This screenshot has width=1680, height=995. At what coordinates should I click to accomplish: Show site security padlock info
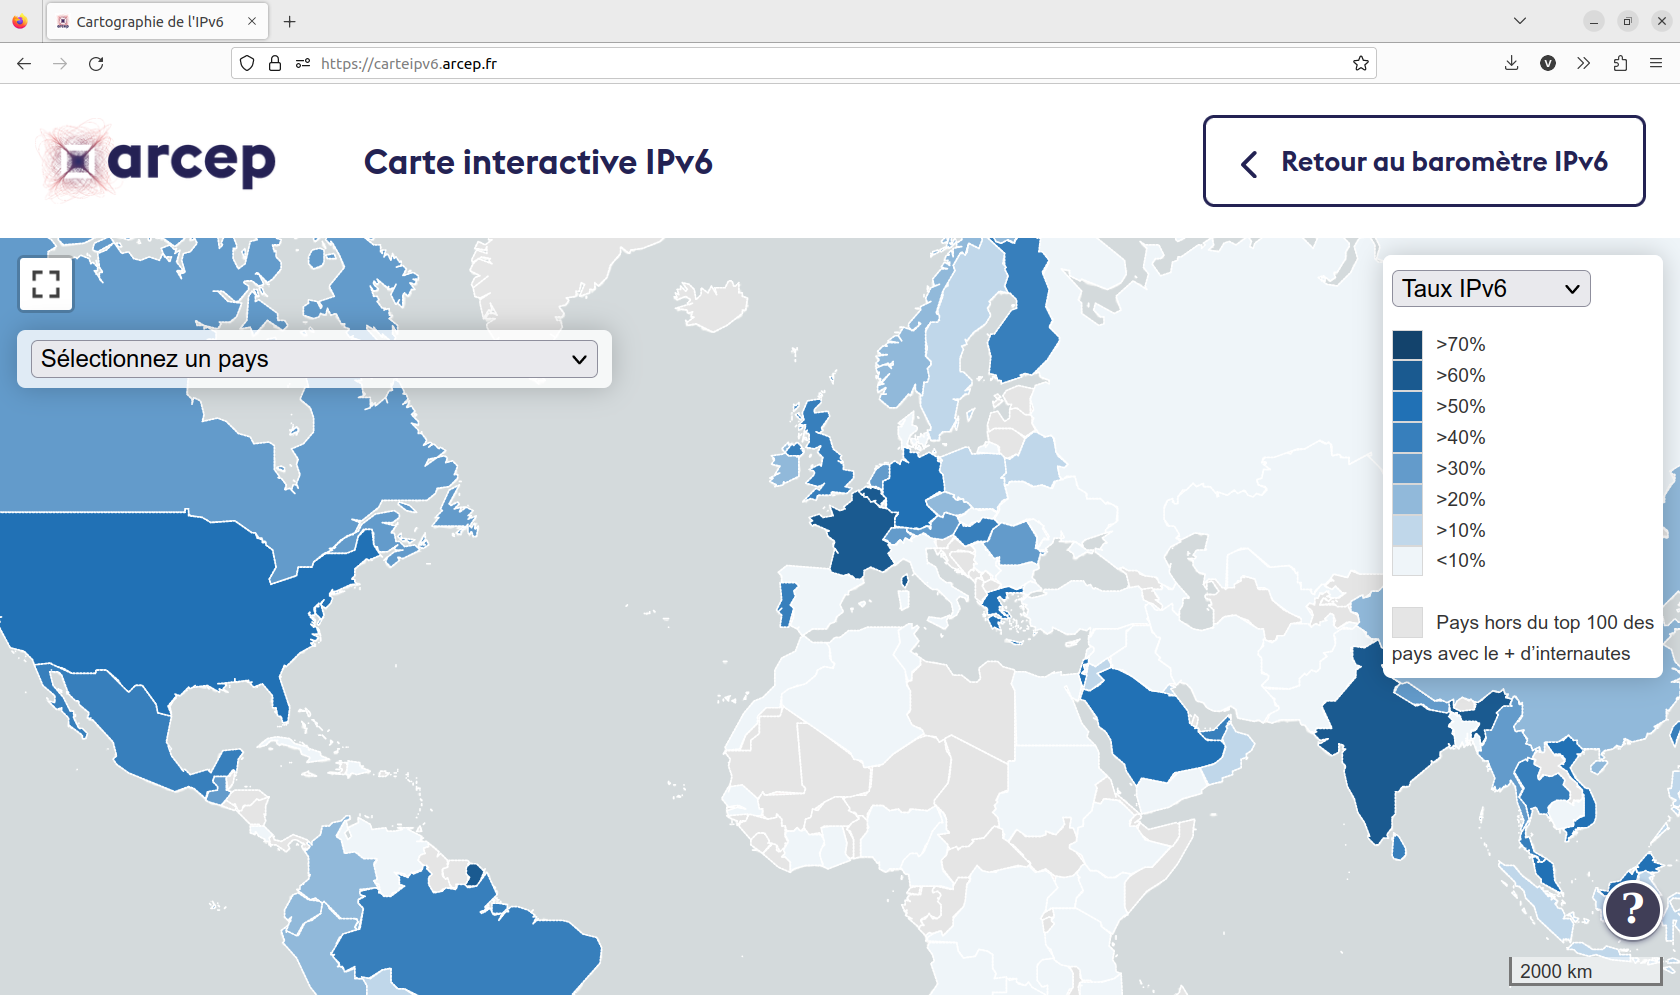tap(275, 64)
